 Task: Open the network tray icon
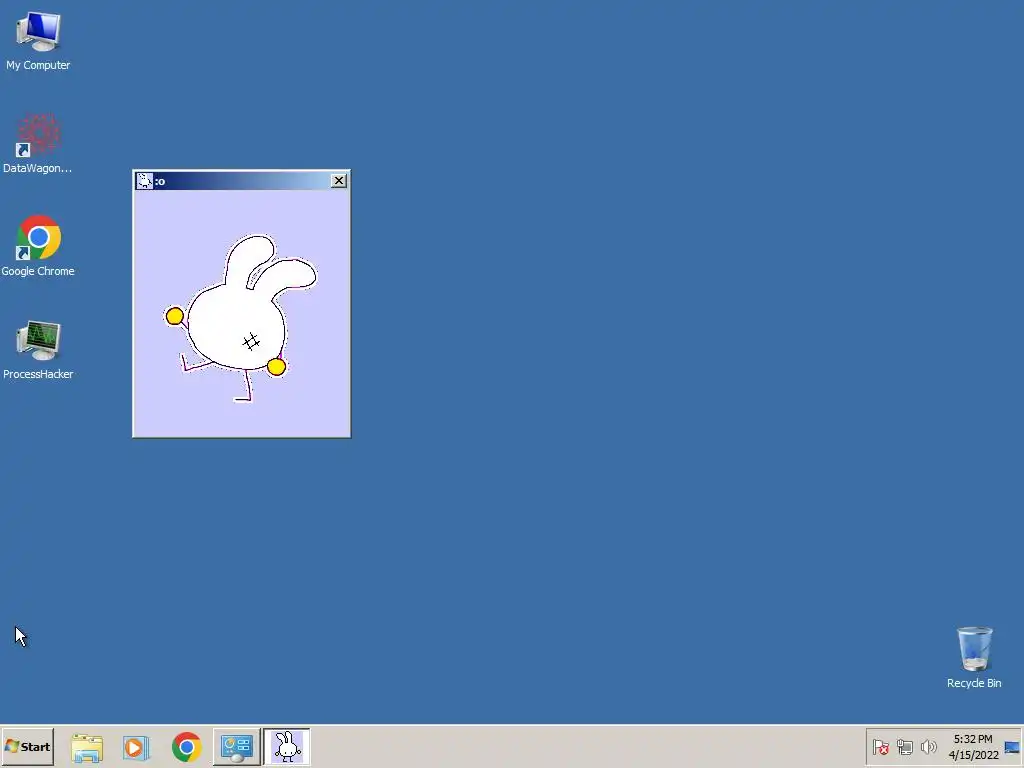(904, 747)
